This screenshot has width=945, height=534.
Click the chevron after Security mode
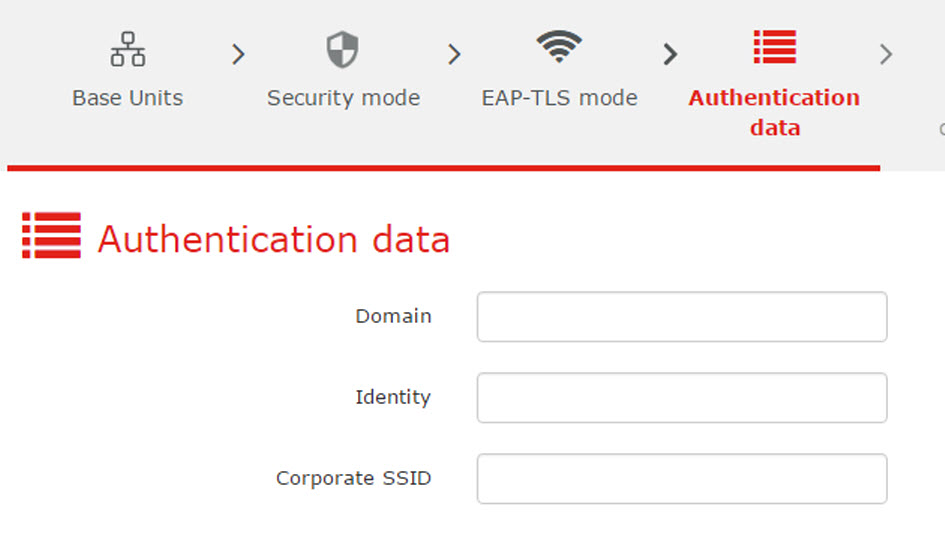(454, 54)
